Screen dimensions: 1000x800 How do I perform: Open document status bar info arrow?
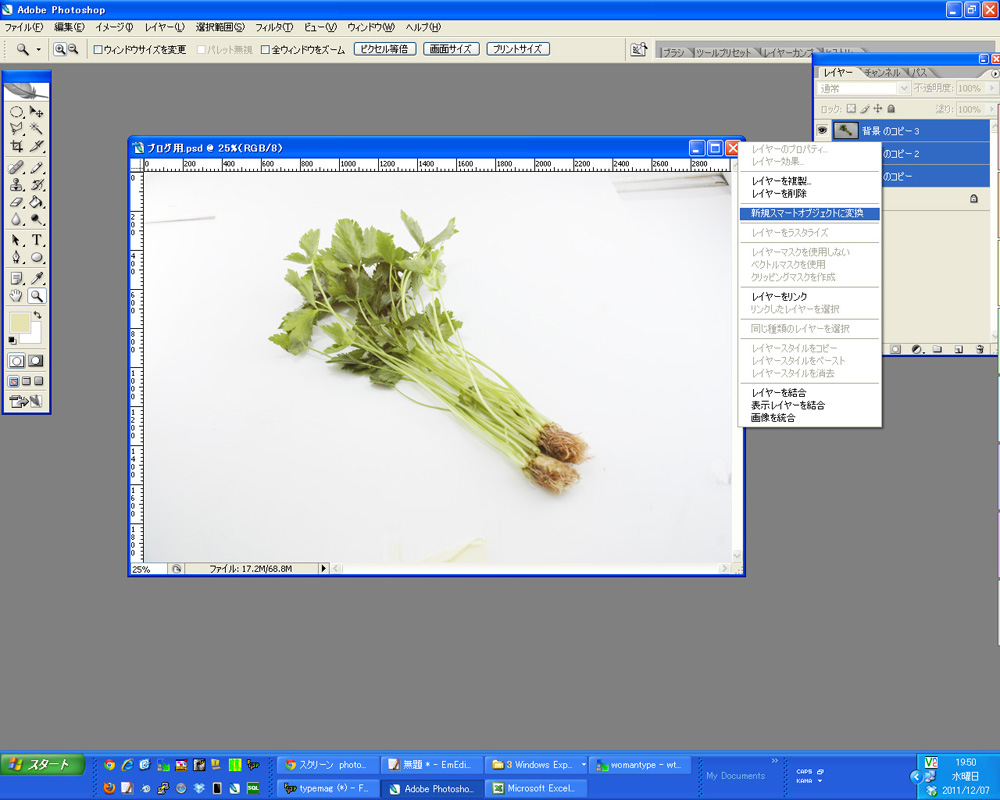(323, 568)
